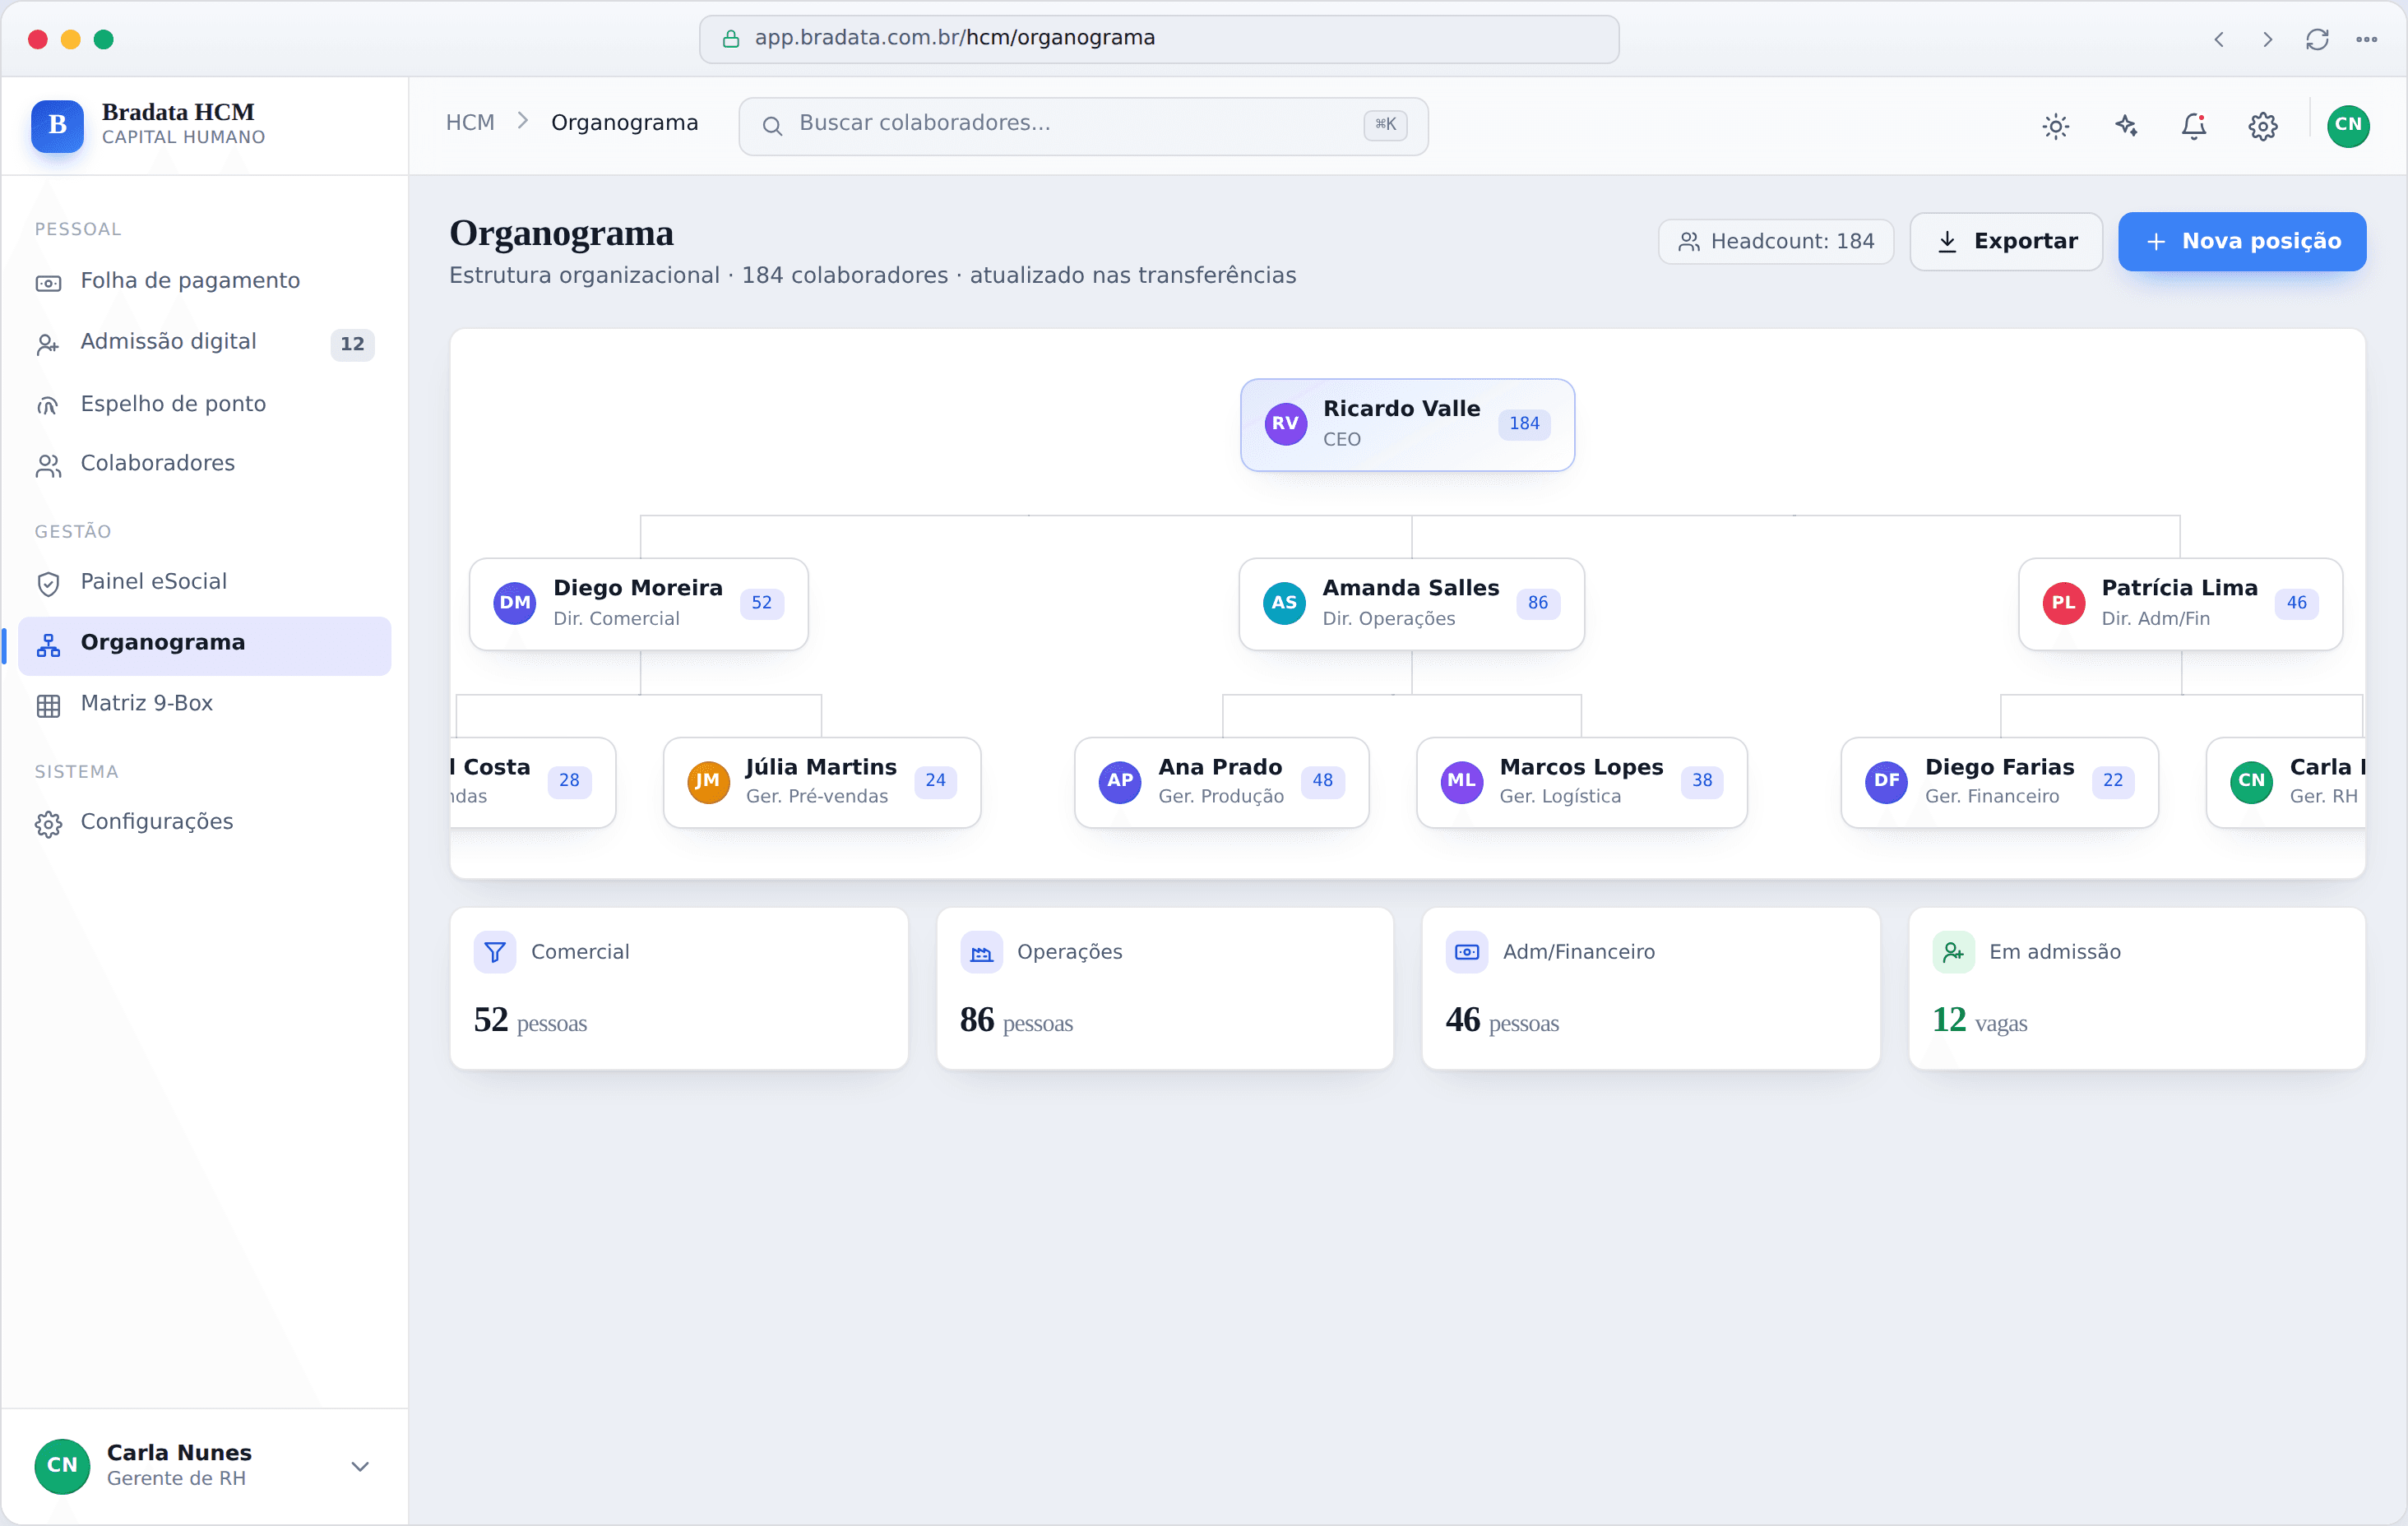Click the JM avatar of Júlia Martins
This screenshot has height=1526, width=2408.
[708, 781]
